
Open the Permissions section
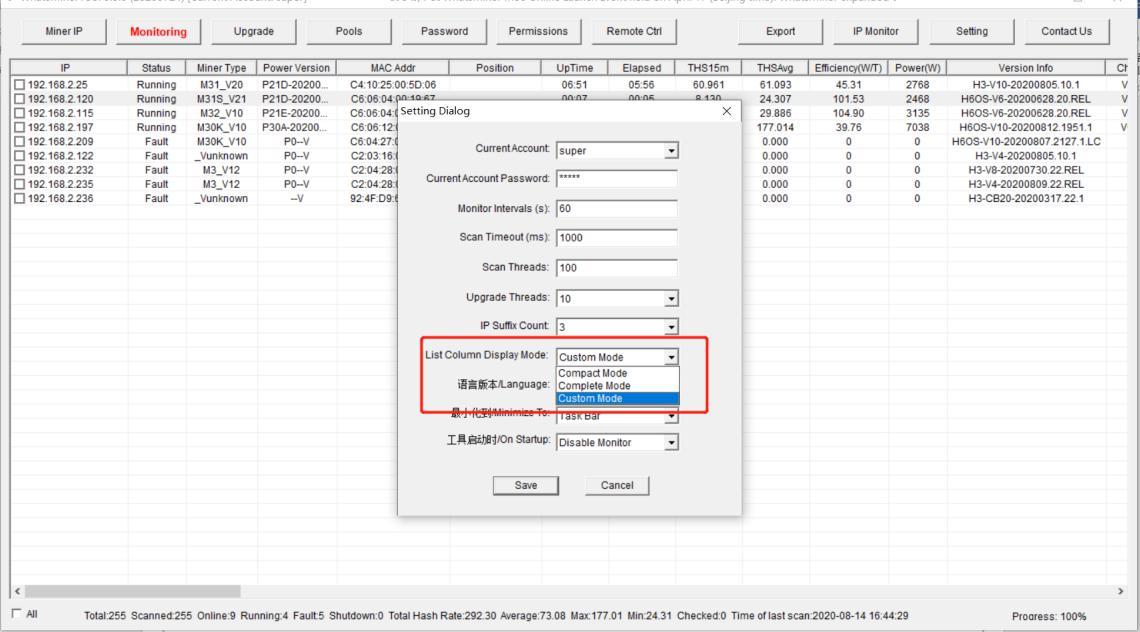[x=538, y=31]
